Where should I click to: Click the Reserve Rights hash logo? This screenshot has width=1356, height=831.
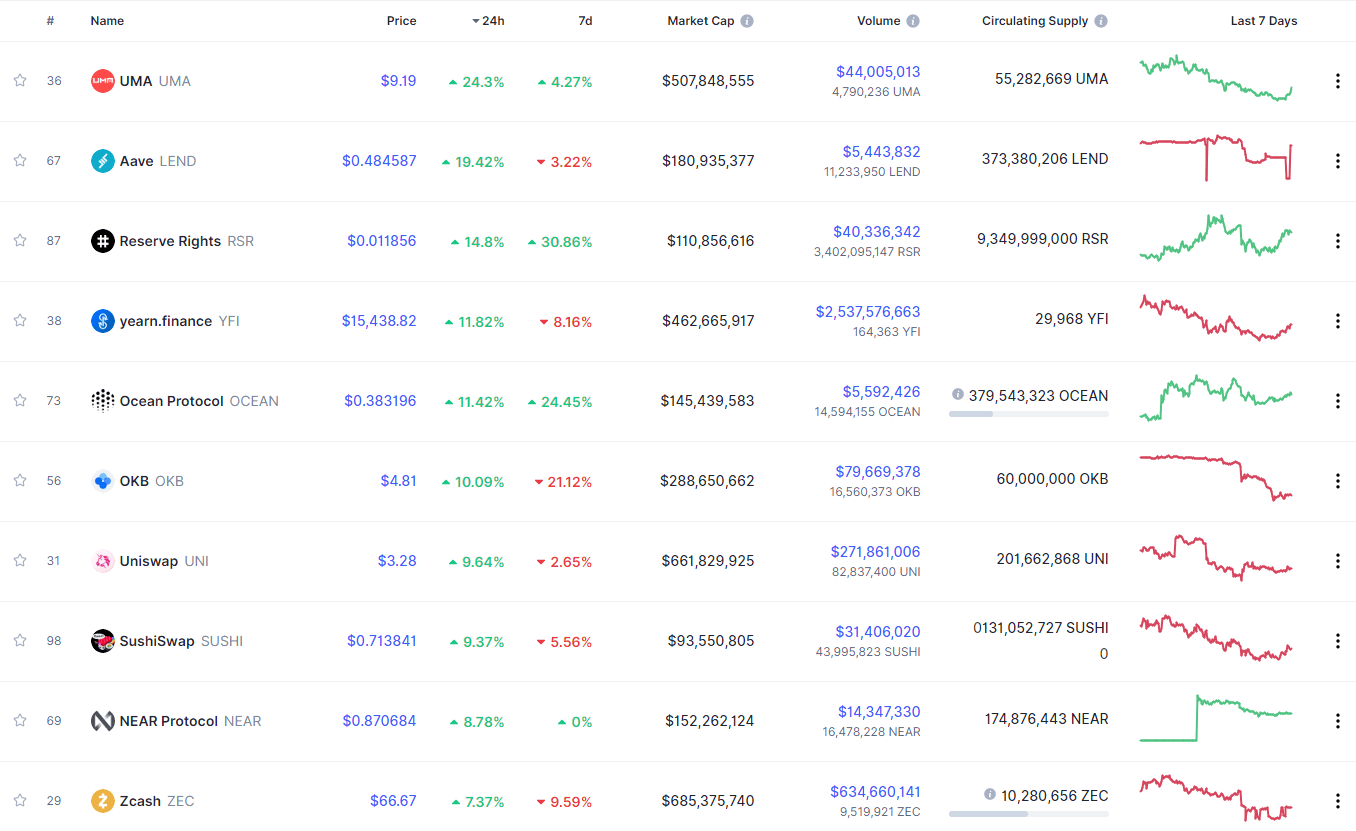click(x=102, y=241)
